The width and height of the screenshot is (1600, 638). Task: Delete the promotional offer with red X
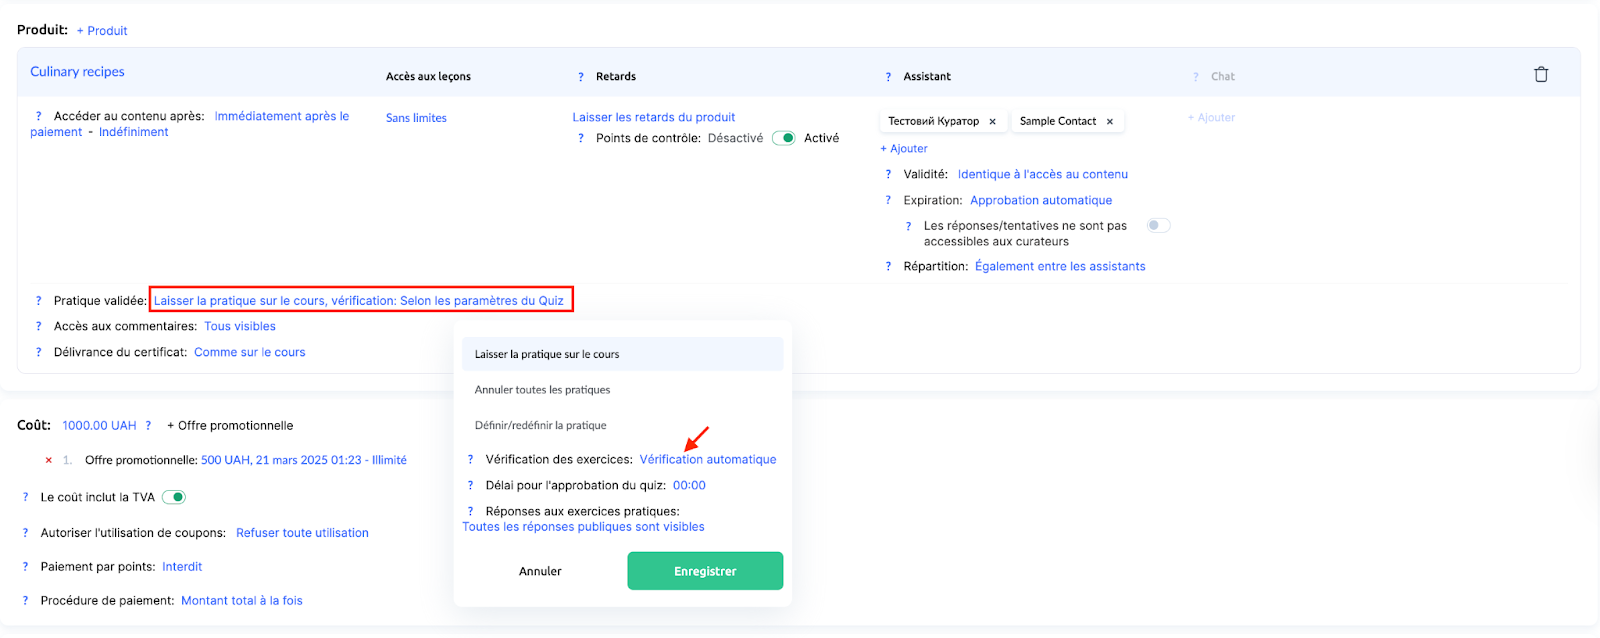click(x=48, y=460)
